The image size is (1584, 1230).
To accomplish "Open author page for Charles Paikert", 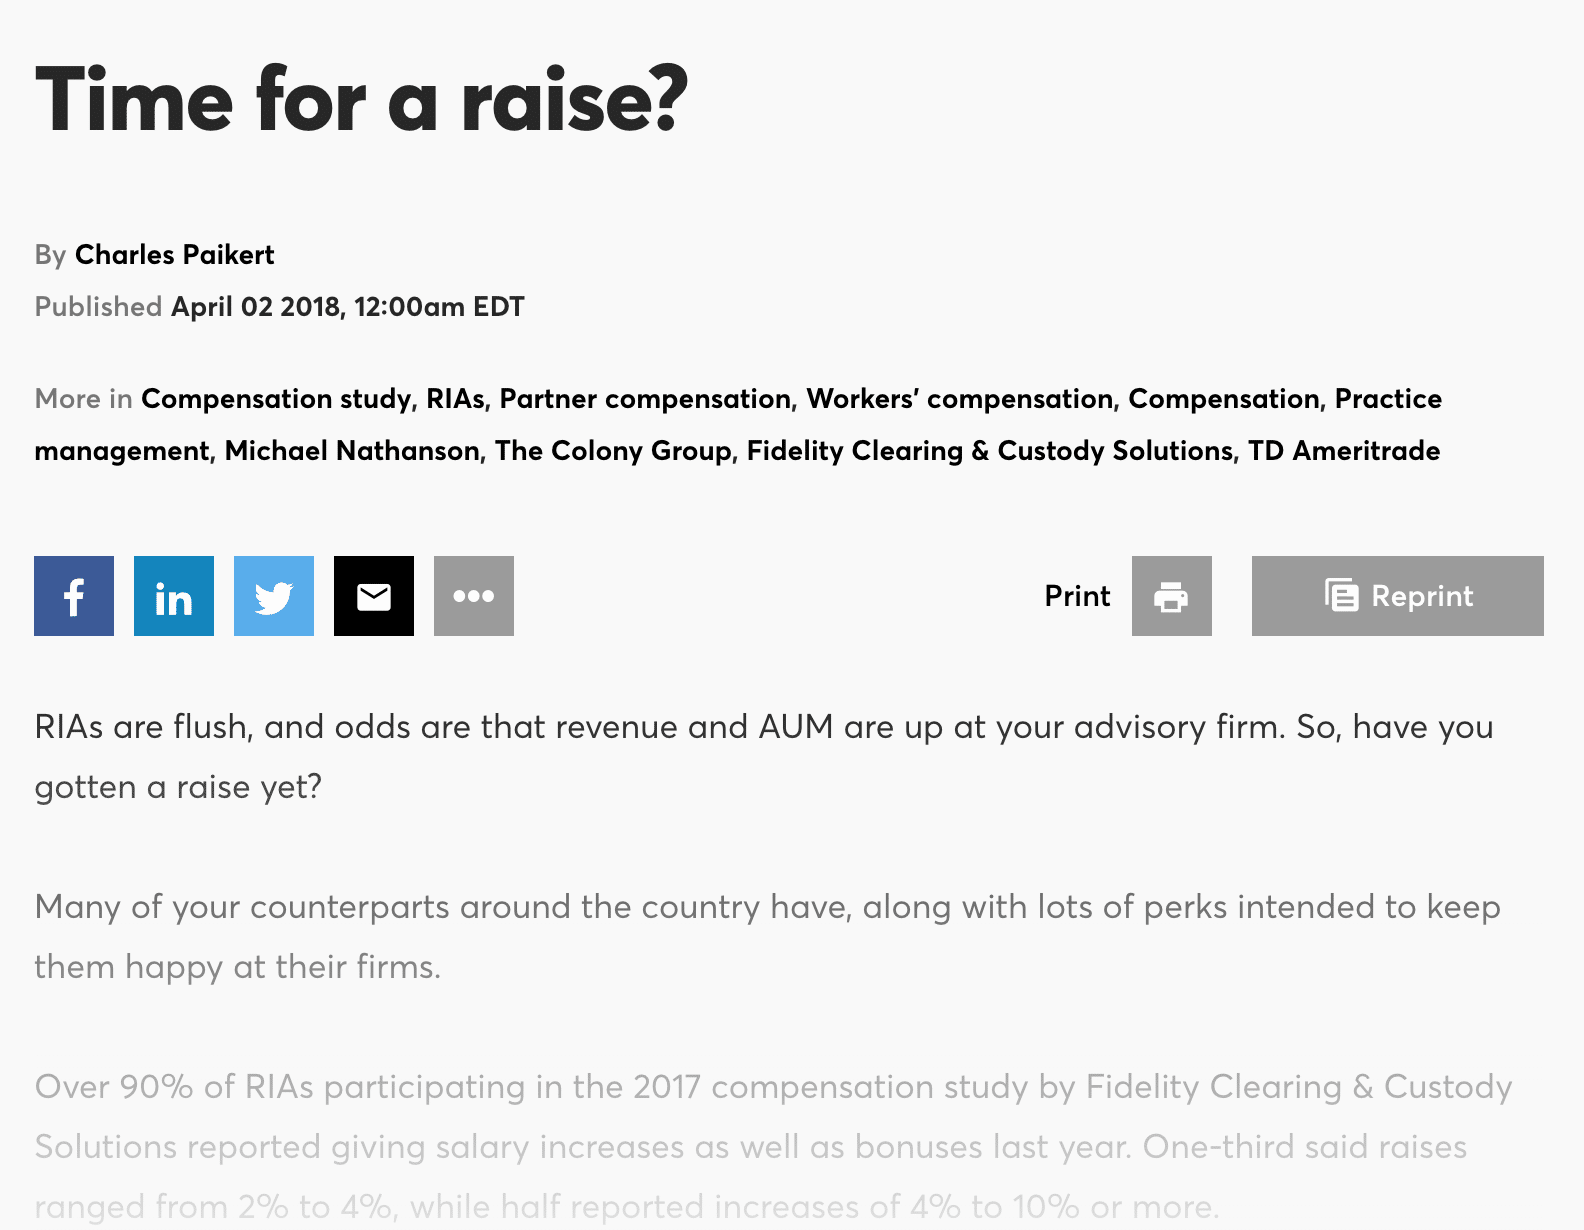I will tap(174, 255).
